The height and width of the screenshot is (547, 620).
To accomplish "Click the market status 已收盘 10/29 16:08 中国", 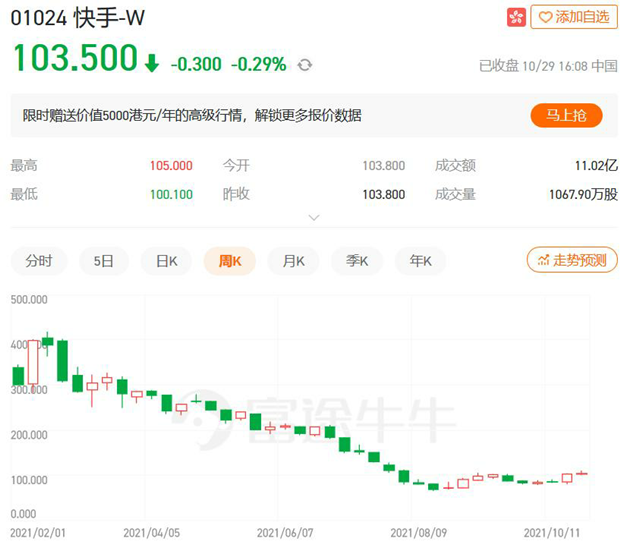I will 548,66.
